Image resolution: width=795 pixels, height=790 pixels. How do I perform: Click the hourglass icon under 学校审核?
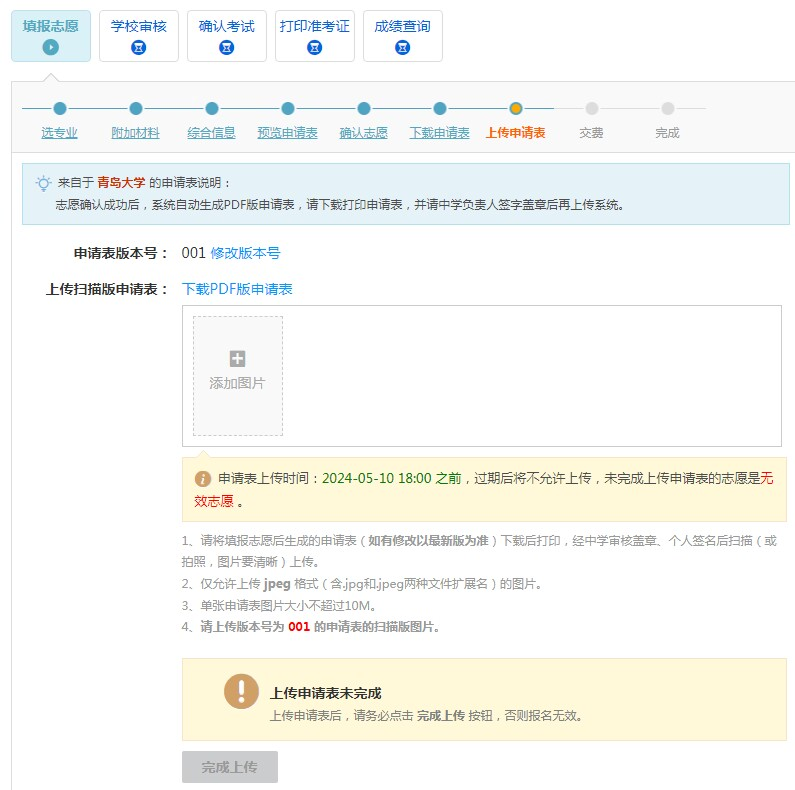point(139,47)
